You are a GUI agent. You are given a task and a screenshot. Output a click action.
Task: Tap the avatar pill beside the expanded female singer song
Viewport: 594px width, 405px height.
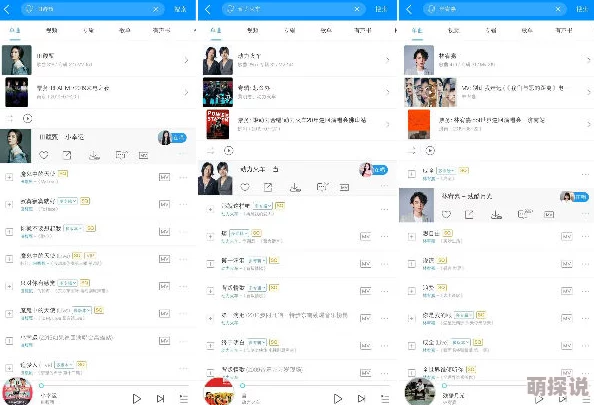click(172, 138)
